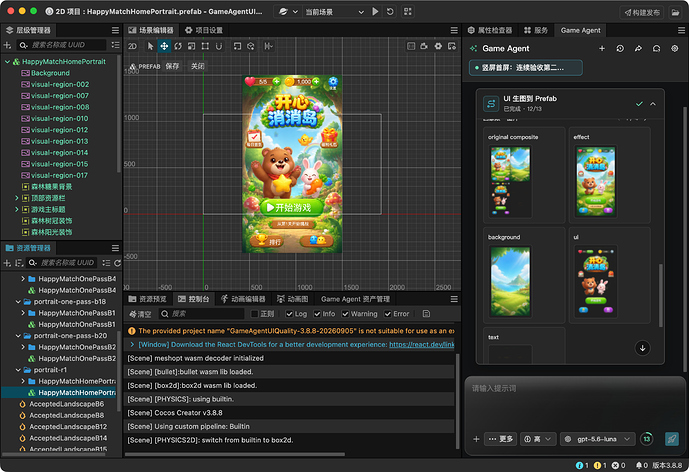Click the pivot/center toggle icon
Screen dimensions: 689x472
237,46
